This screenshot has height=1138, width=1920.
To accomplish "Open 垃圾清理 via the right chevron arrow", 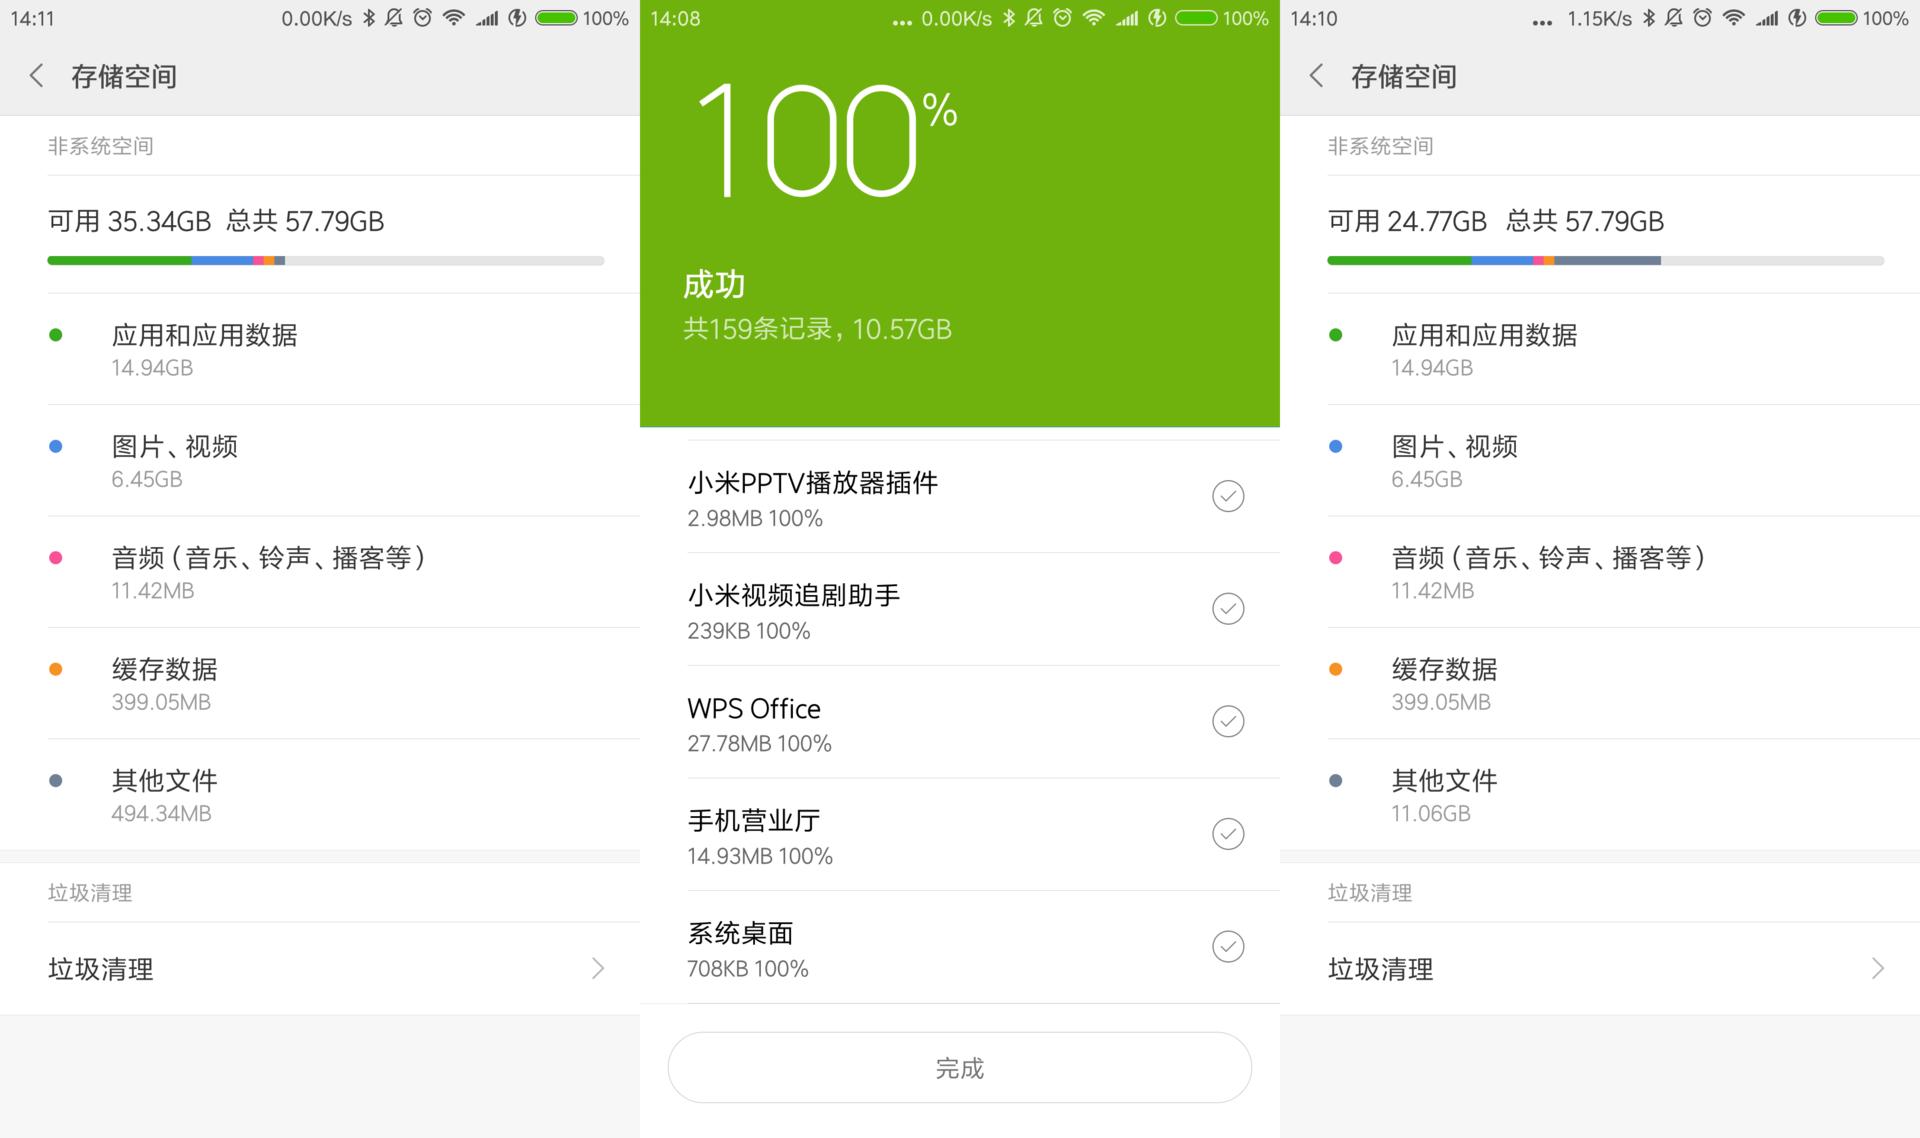I will (1876, 968).
